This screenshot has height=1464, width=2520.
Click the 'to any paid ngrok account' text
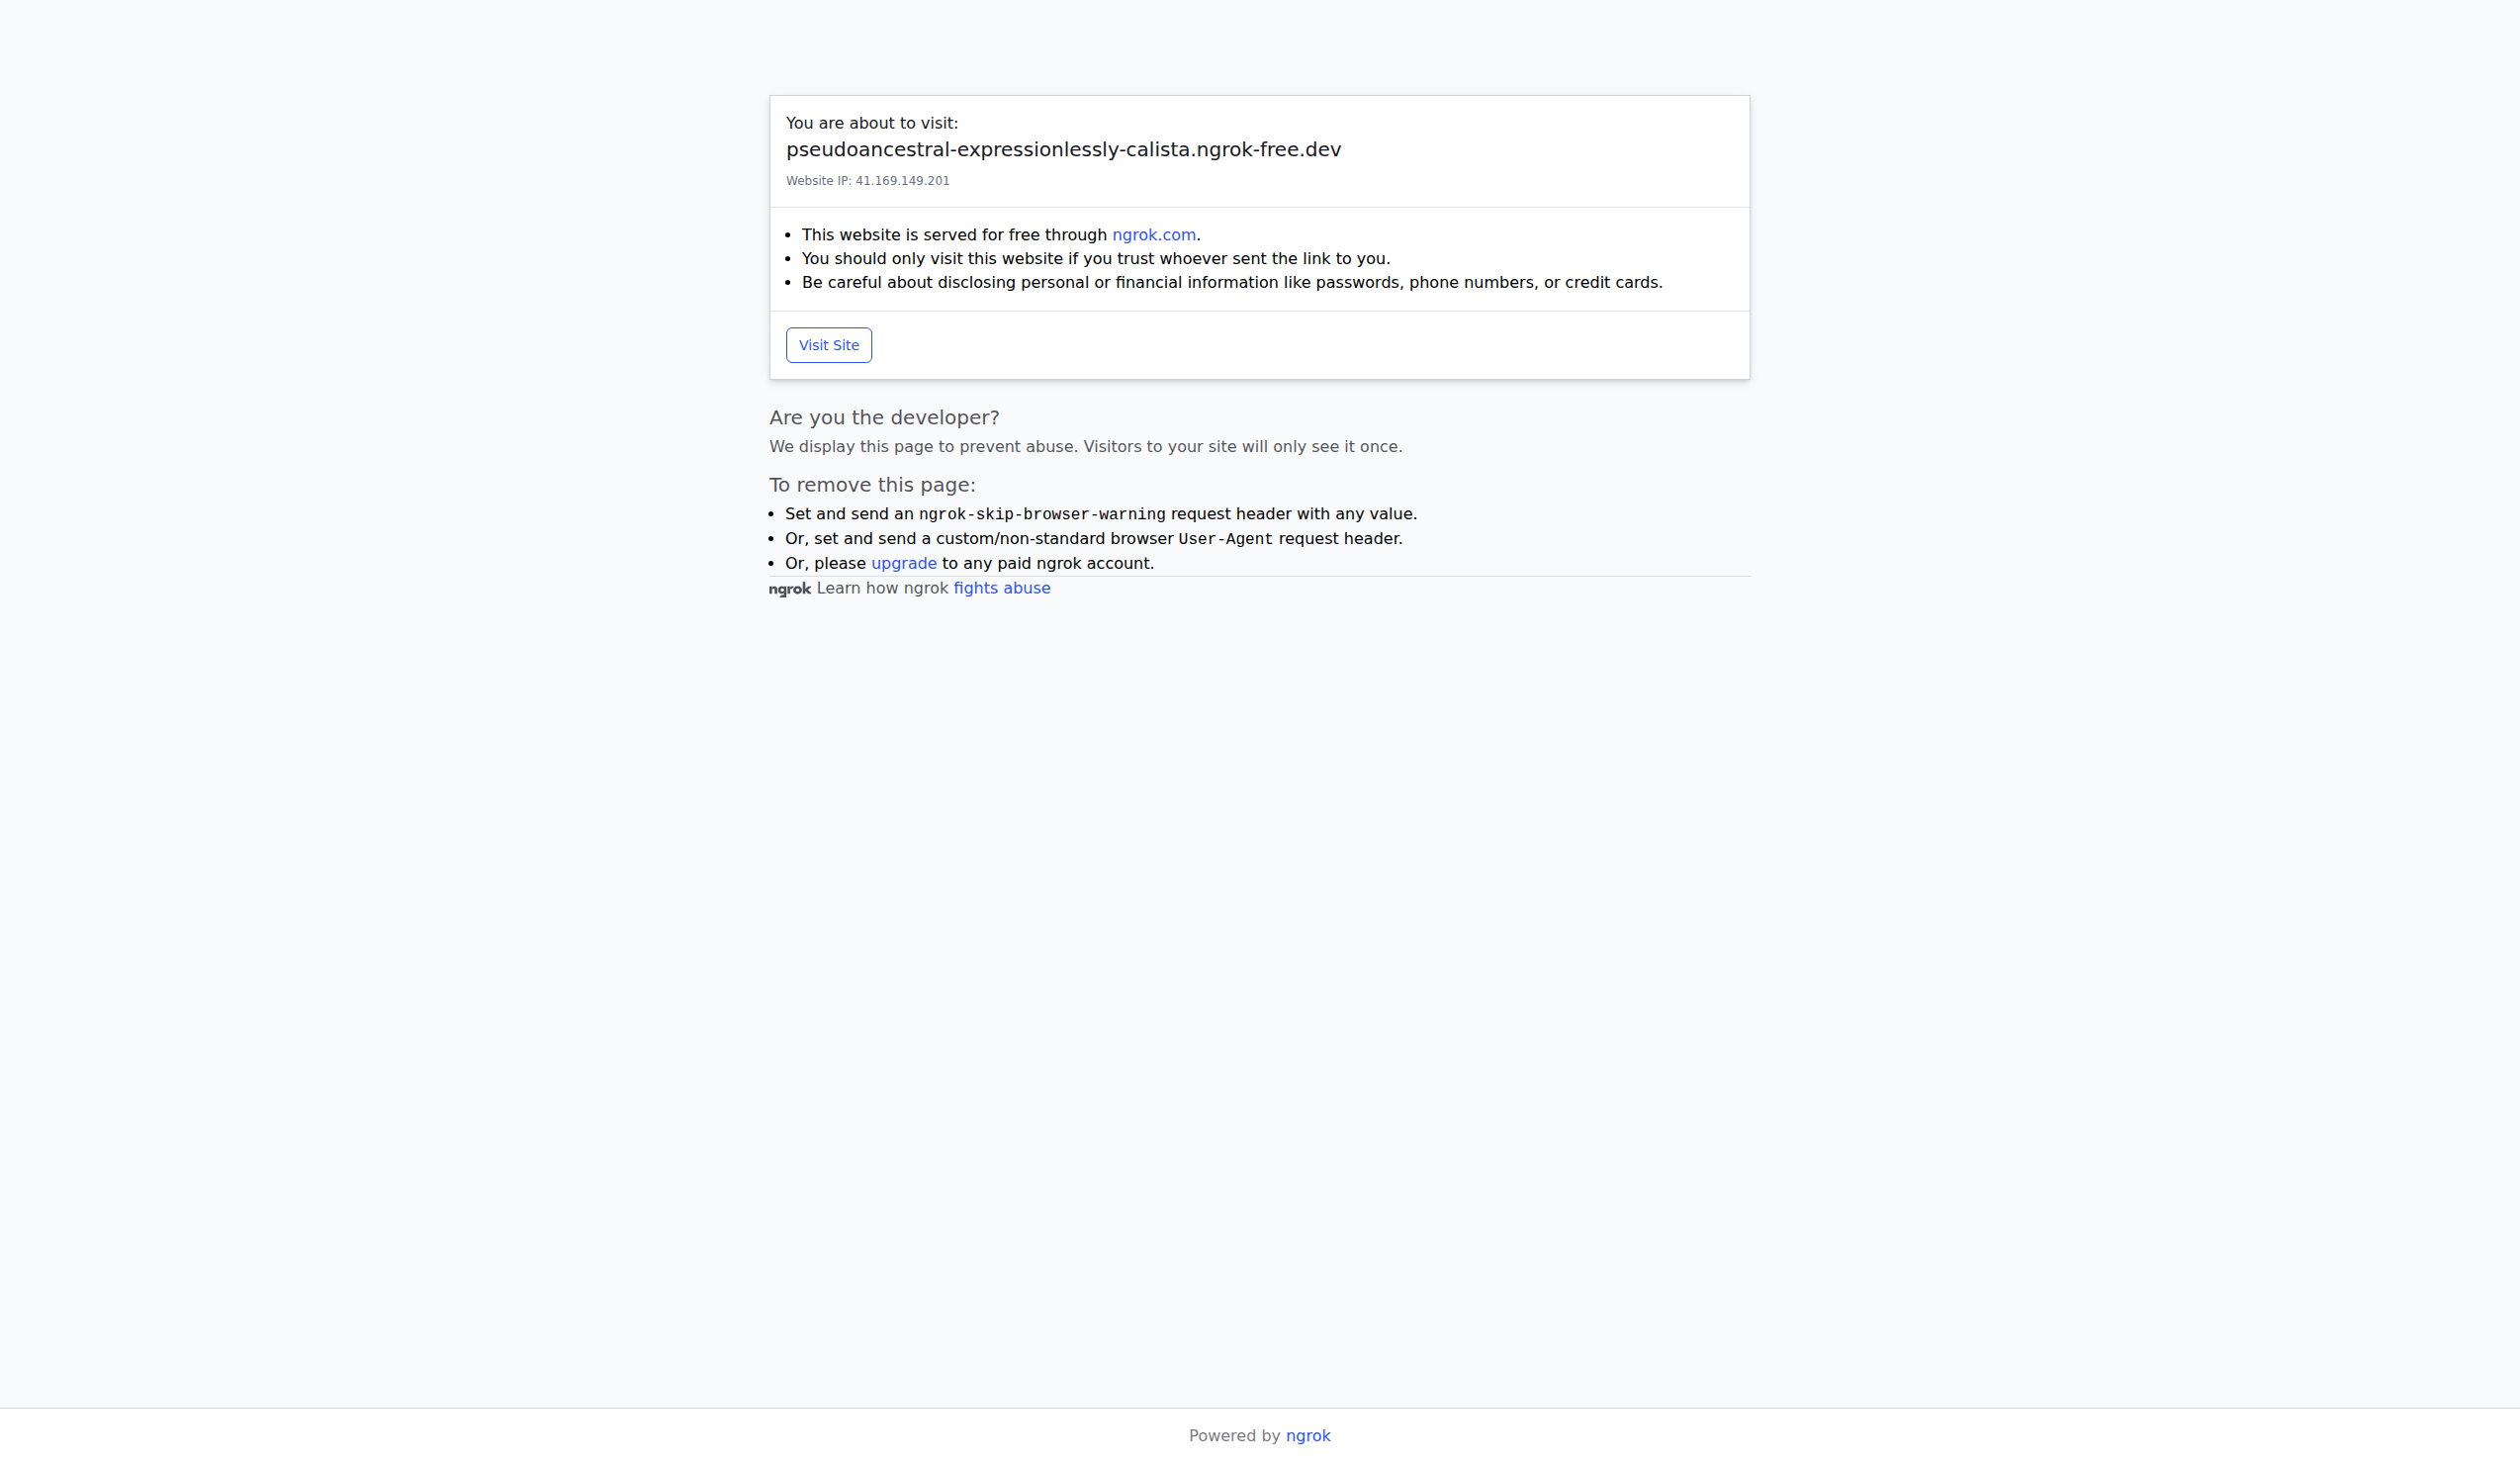pyautogui.click(x=1047, y=563)
